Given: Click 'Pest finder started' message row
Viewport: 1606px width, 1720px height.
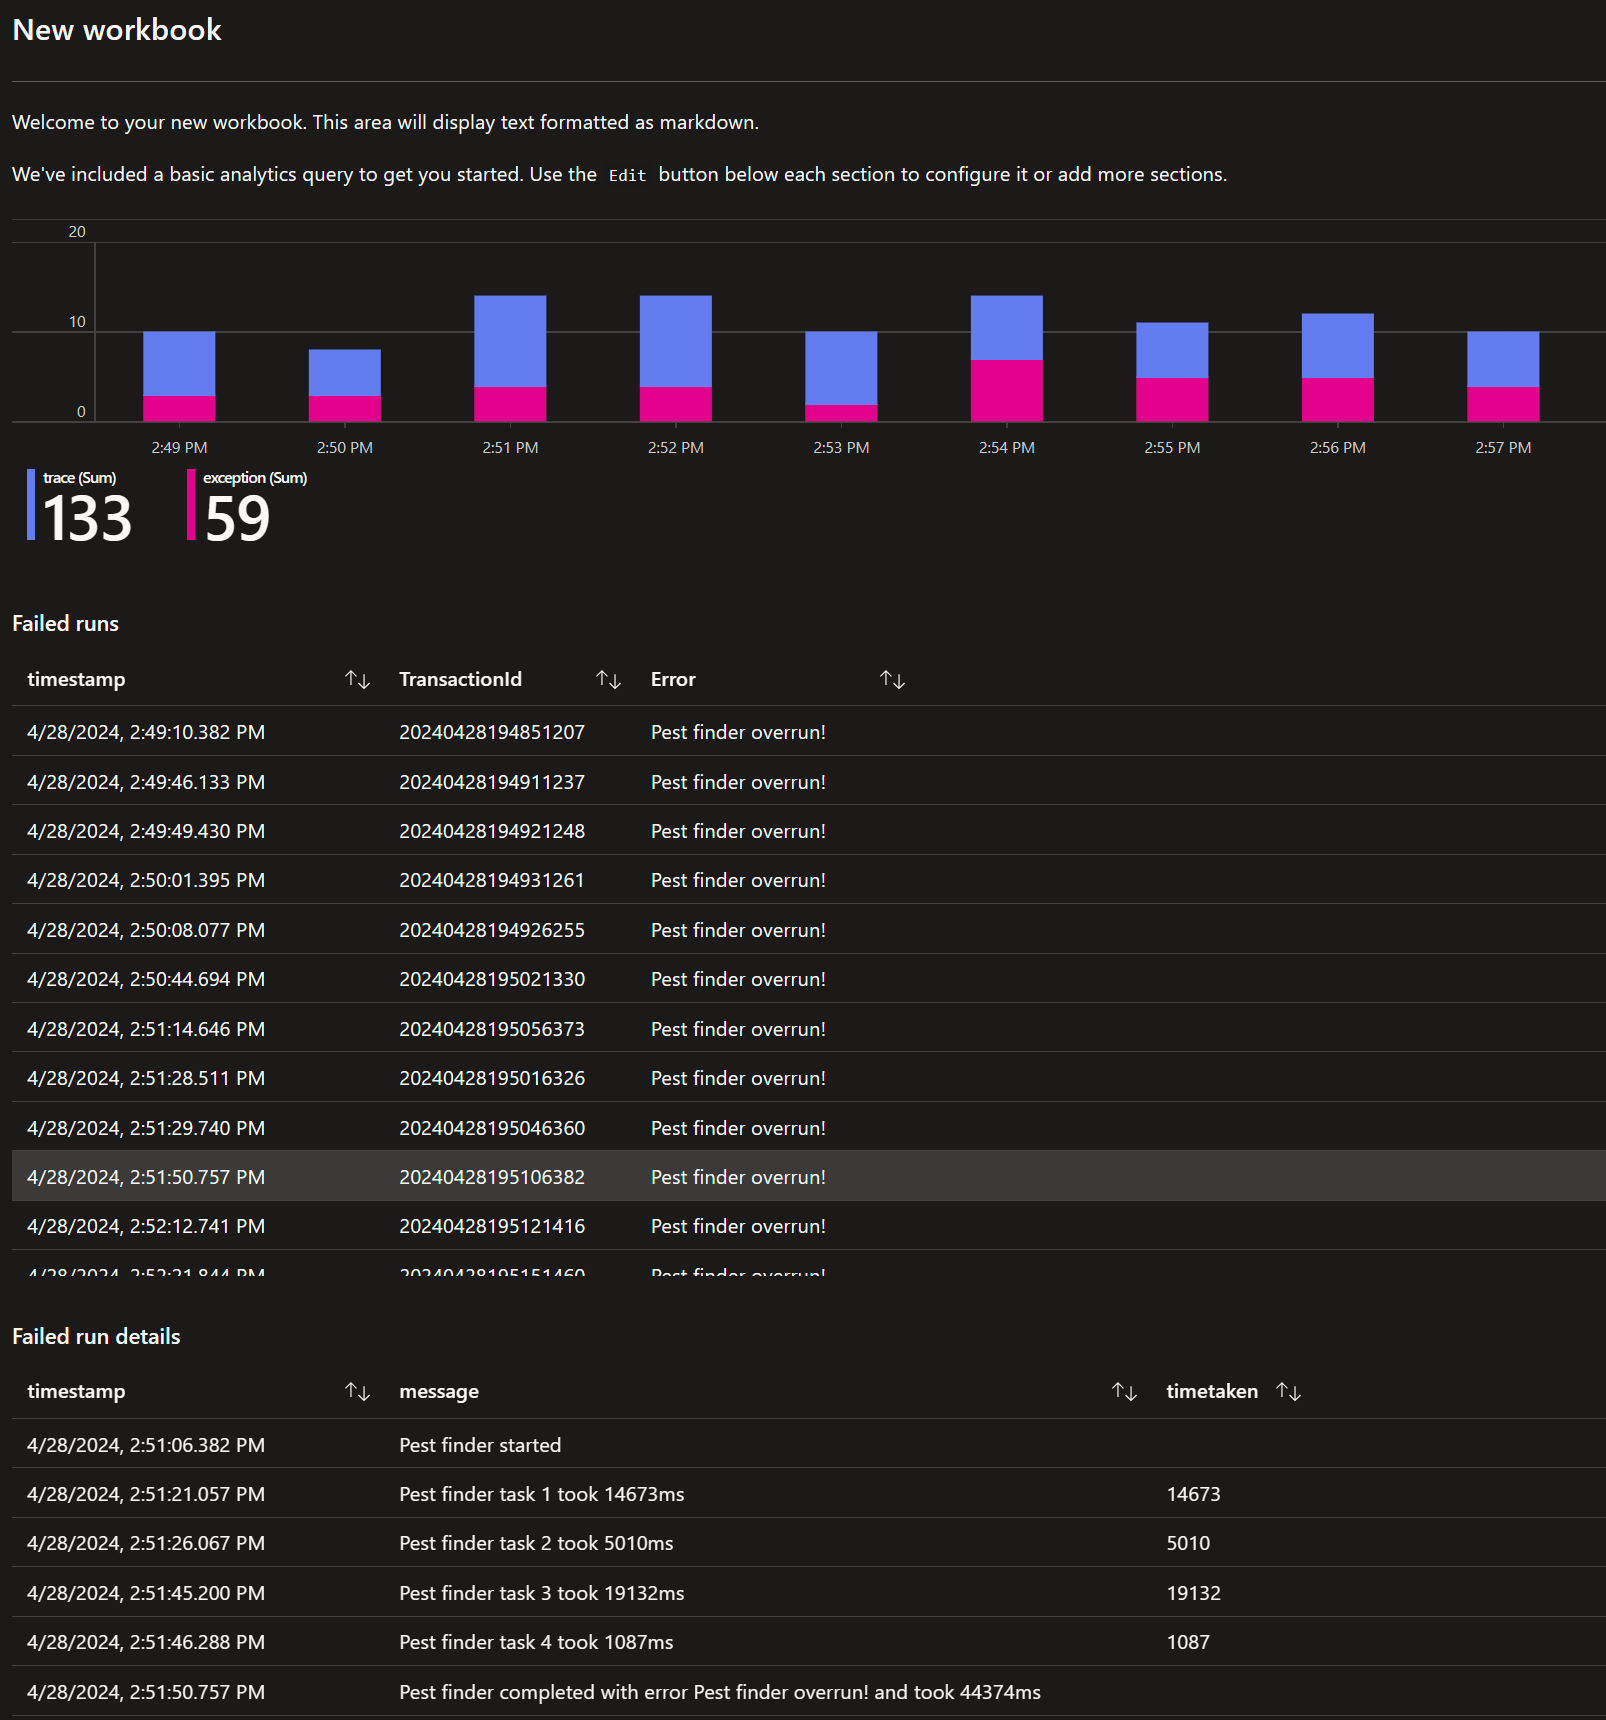Looking at the screenshot, I should 809,1445.
